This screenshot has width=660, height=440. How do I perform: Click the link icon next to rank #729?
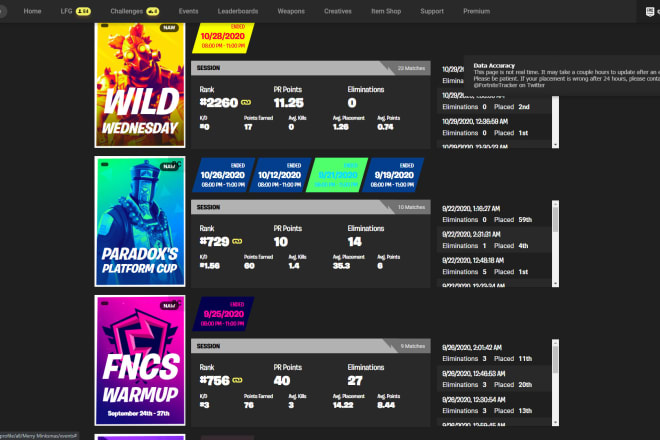[237, 241]
